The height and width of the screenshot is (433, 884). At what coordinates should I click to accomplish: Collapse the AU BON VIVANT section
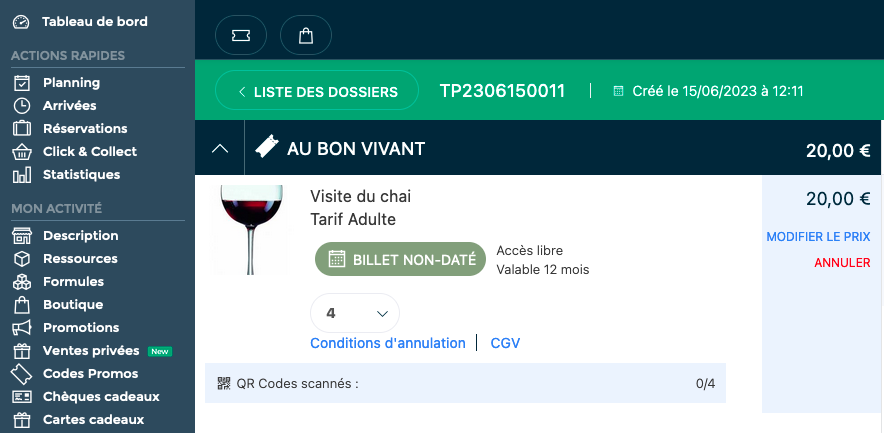[219, 149]
